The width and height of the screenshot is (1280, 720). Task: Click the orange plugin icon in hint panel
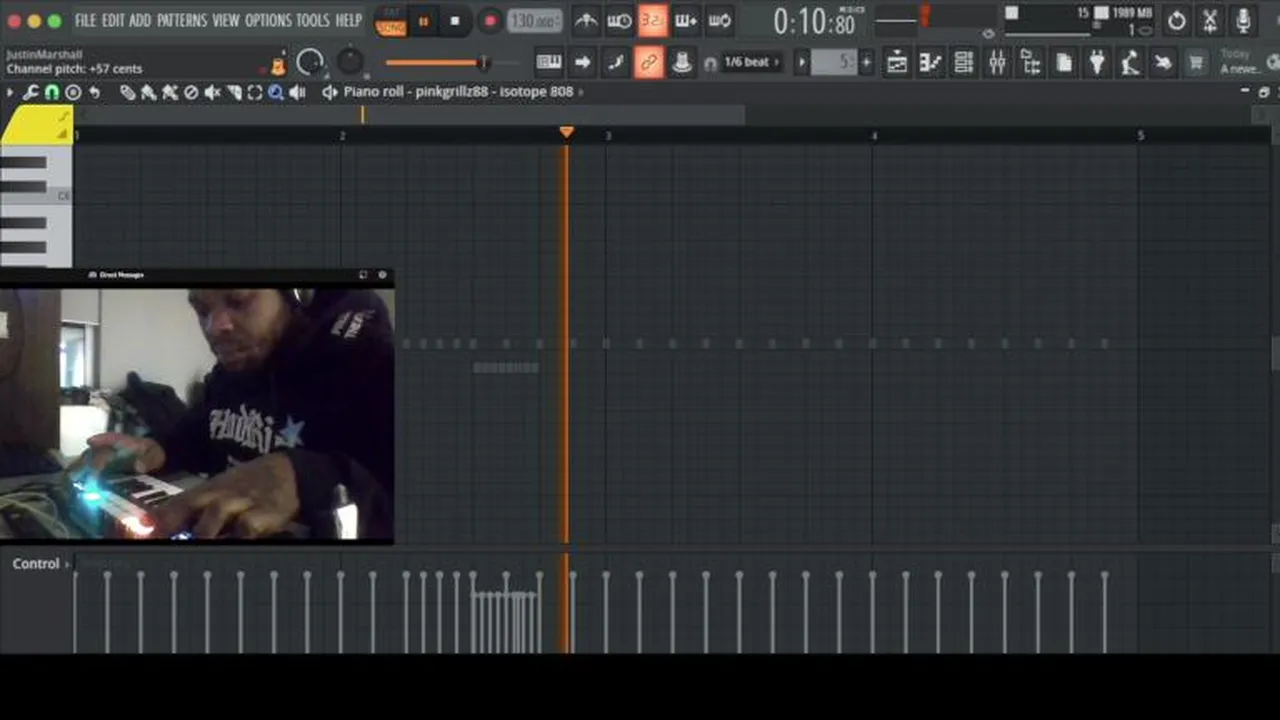click(278, 66)
